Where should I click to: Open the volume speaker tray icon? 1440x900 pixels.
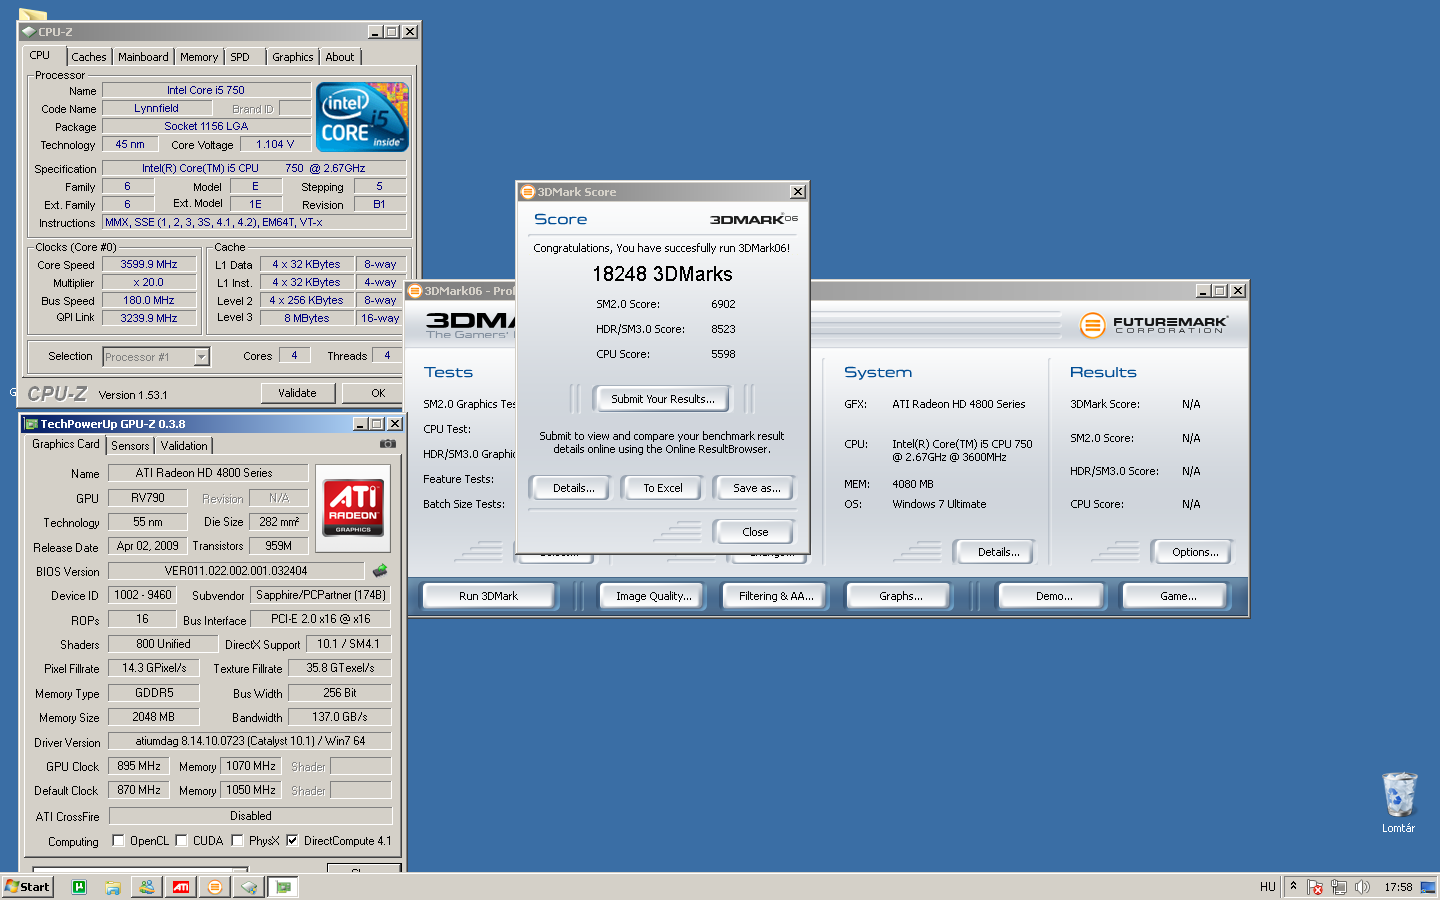1362,887
